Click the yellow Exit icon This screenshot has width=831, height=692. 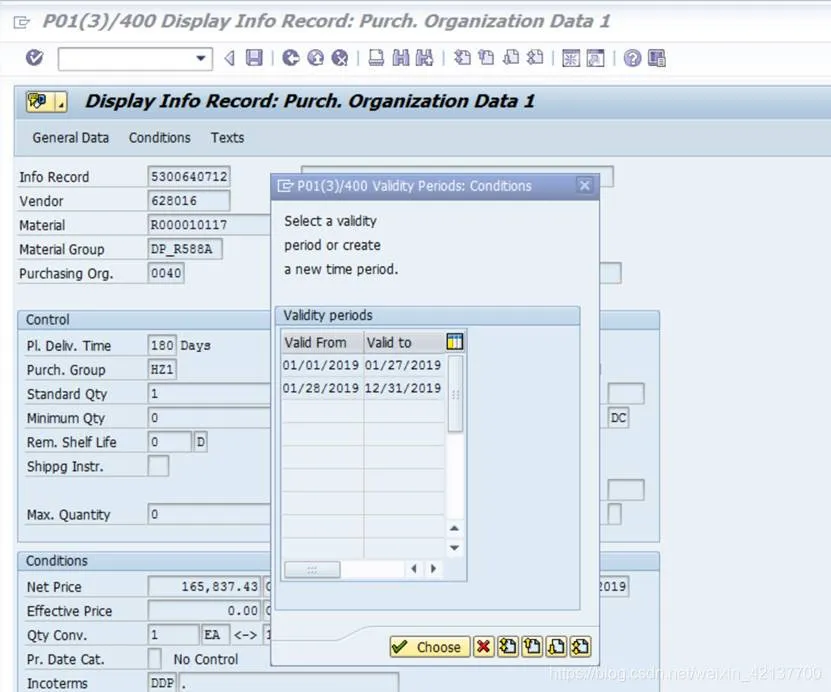(315, 58)
